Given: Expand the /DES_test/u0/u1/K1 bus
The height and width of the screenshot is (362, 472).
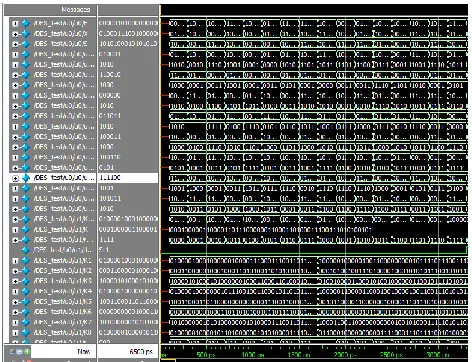Looking at the screenshot, I should click(x=15, y=261).
